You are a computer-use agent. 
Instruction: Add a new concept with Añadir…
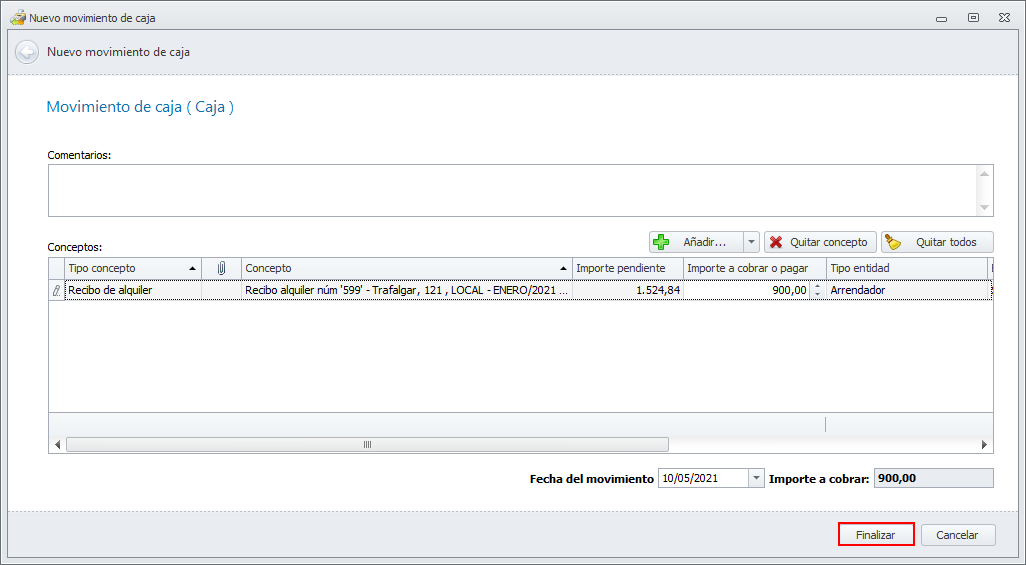point(696,242)
